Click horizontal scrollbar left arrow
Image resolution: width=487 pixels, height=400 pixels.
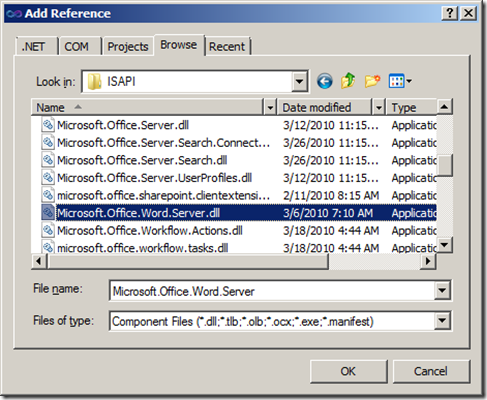click(x=39, y=261)
